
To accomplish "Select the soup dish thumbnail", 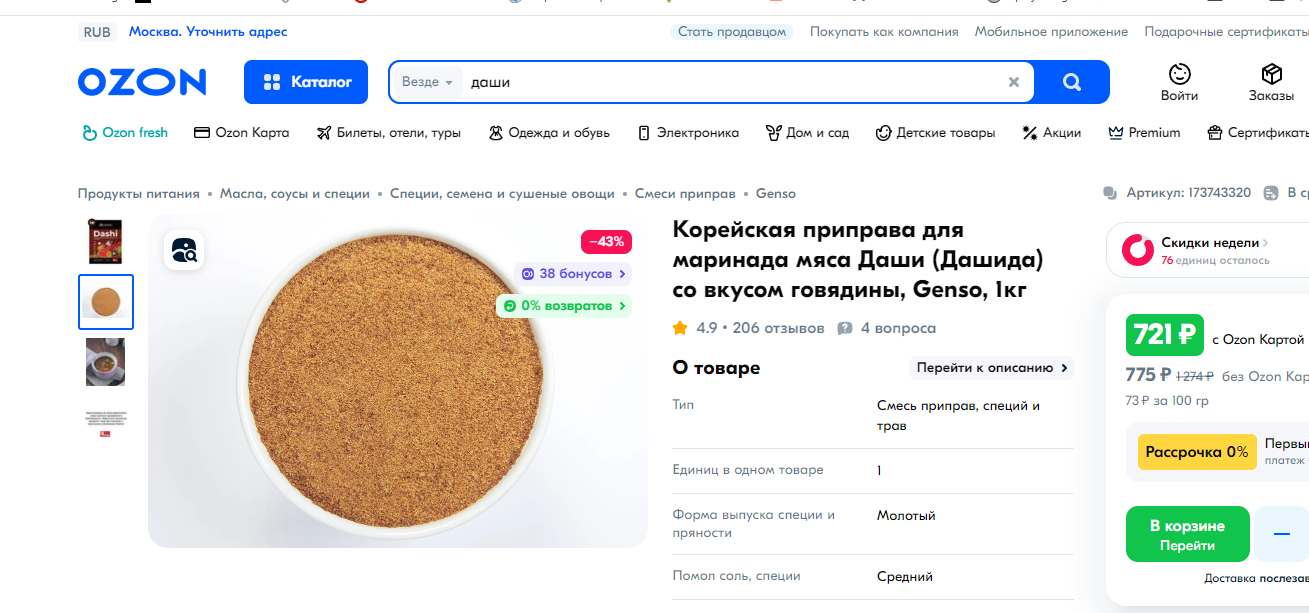I will 106,362.
